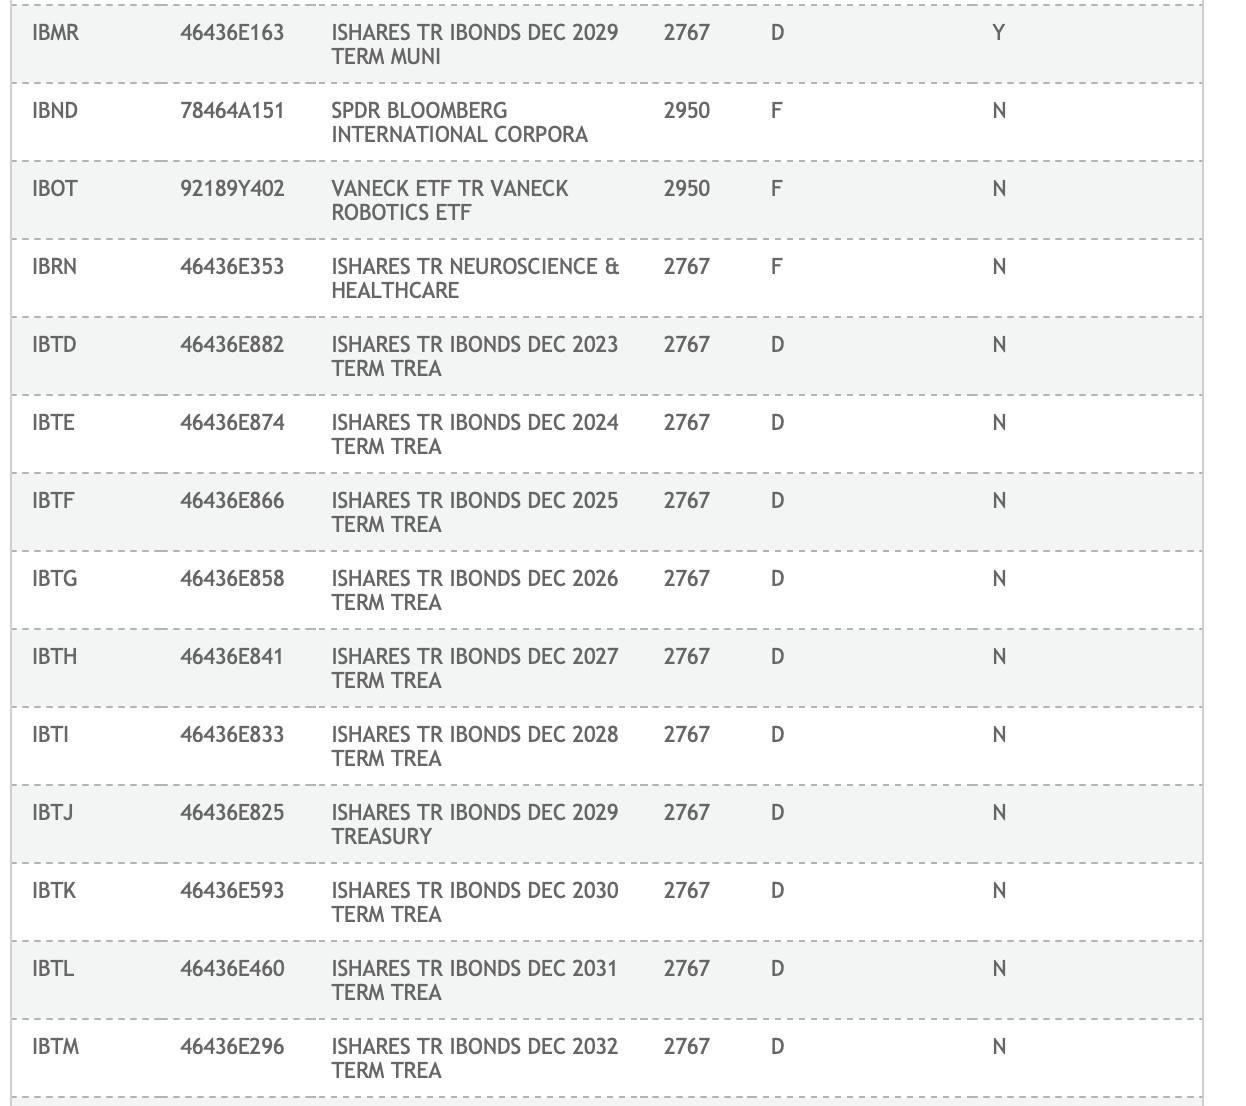This screenshot has height=1106, width=1246.
Task: Click the N value in IBRN row
Action: [998, 266]
